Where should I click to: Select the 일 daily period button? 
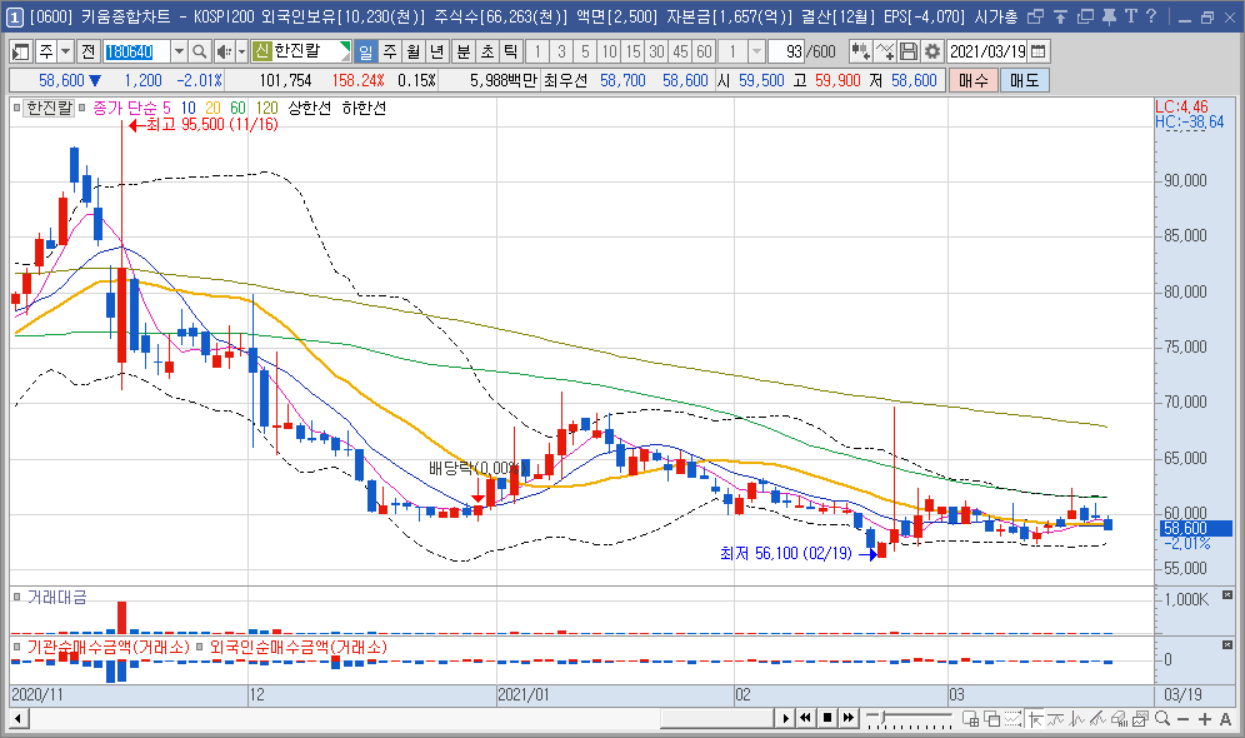coord(365,51)
